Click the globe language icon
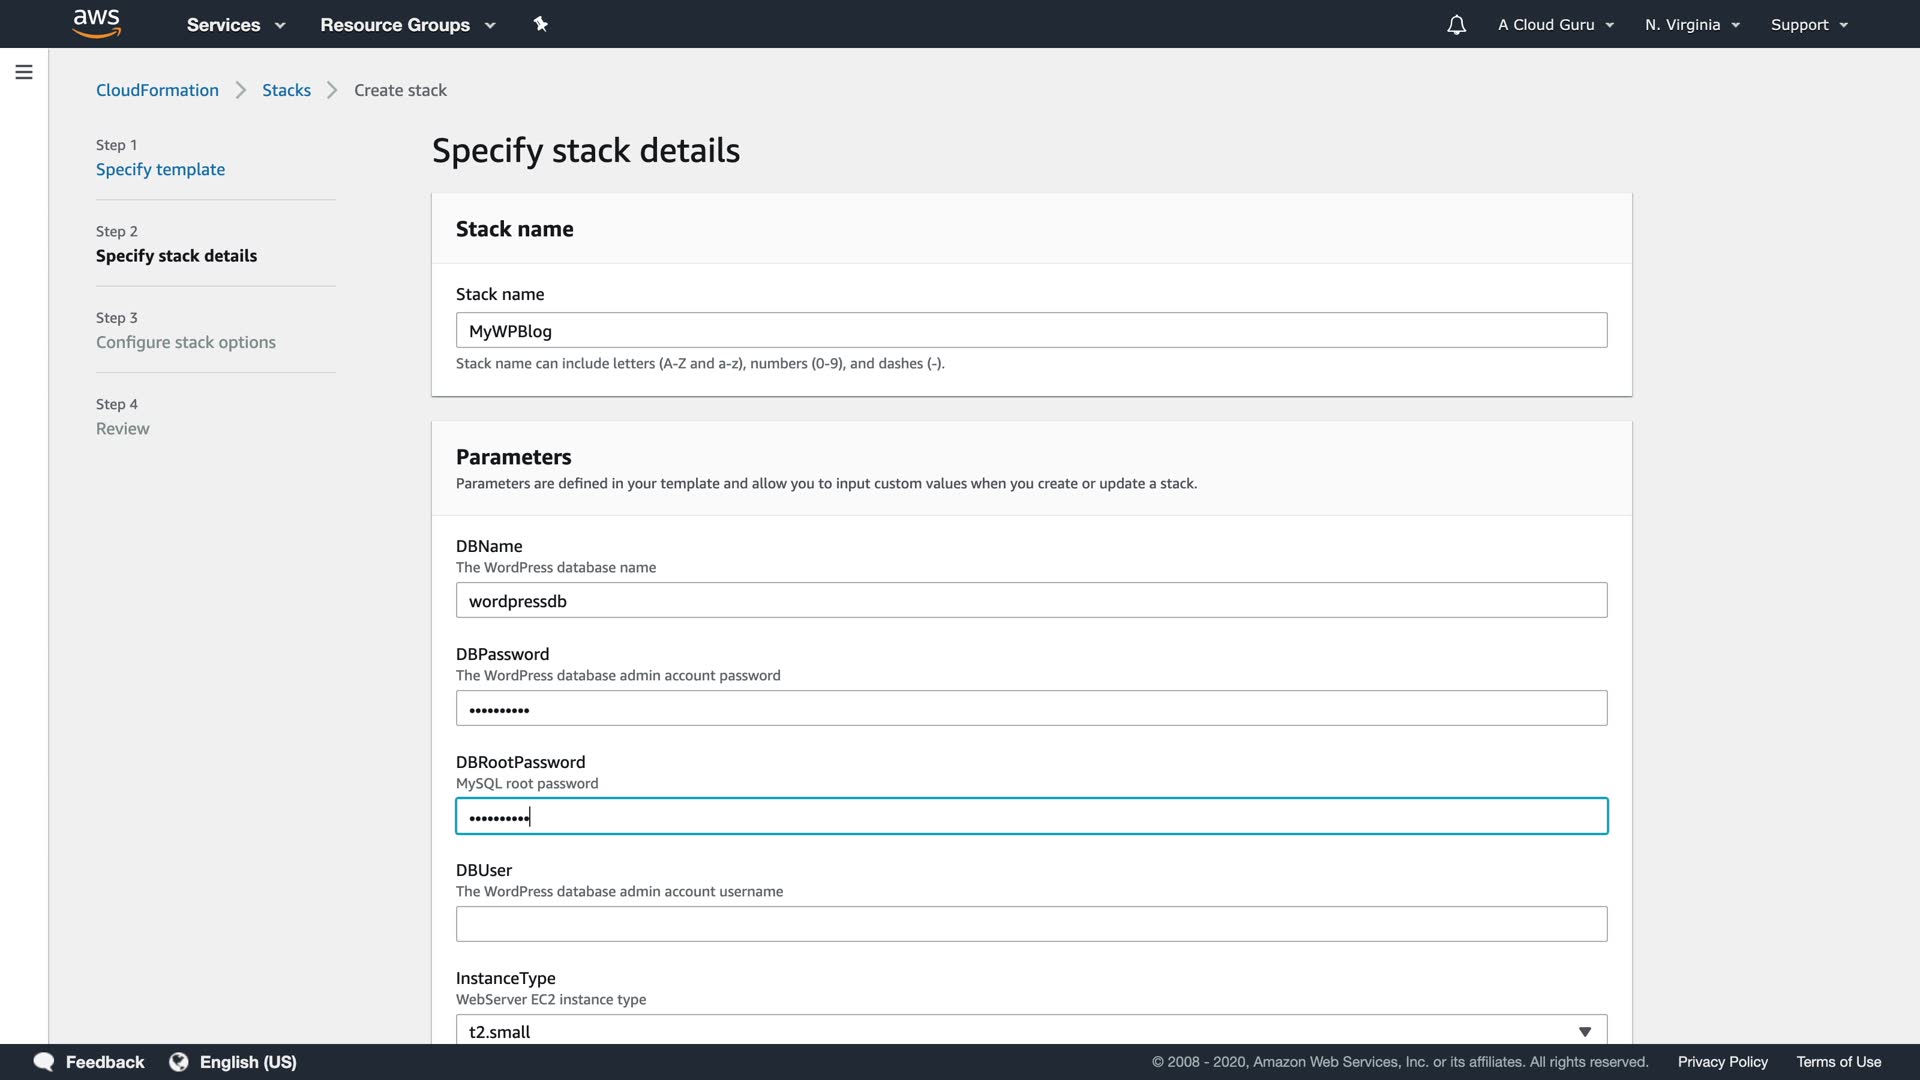This screenshot has width=1920, height=1080. [179, 1062]
